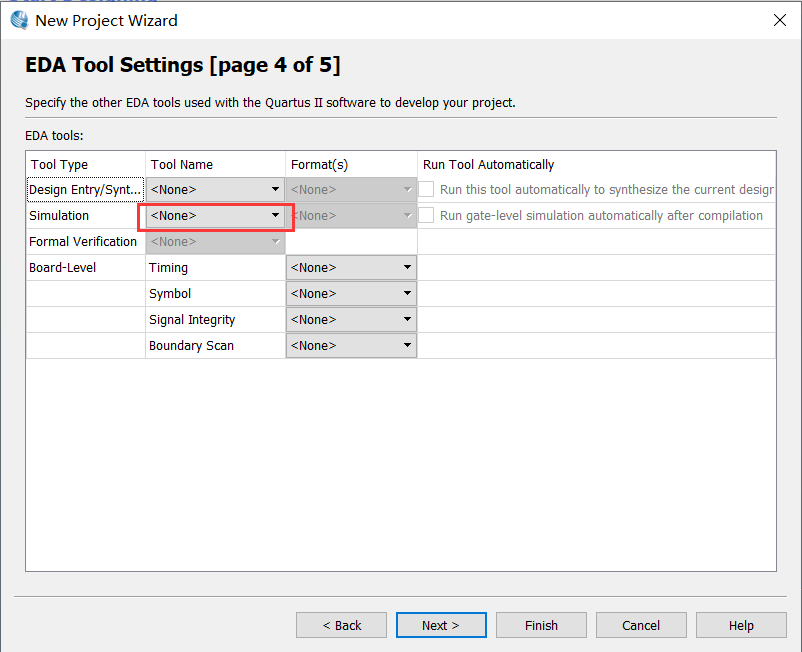Open the Formal Verification Tool Name dropdown
This screenshot has width=802, height=652.
[x=215, y=242]
